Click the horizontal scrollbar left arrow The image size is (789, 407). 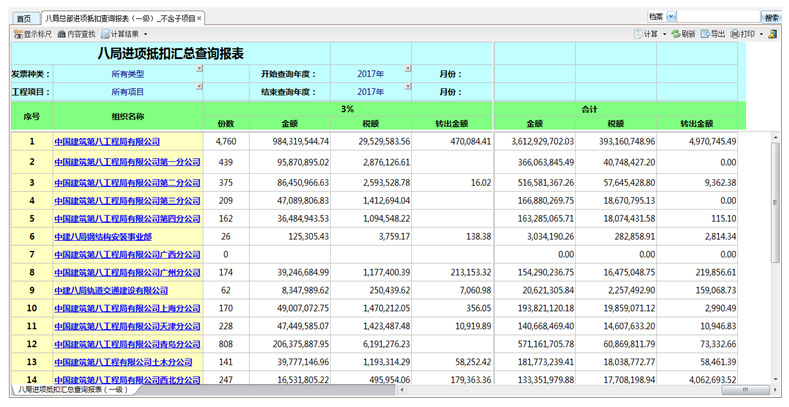tap(402, 390)
